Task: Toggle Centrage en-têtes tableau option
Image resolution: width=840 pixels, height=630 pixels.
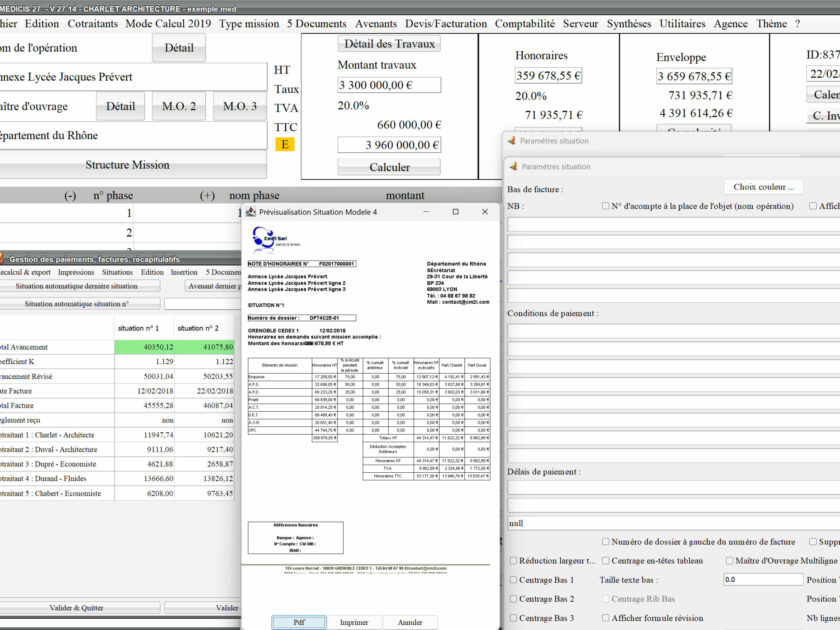Action: 604,561
